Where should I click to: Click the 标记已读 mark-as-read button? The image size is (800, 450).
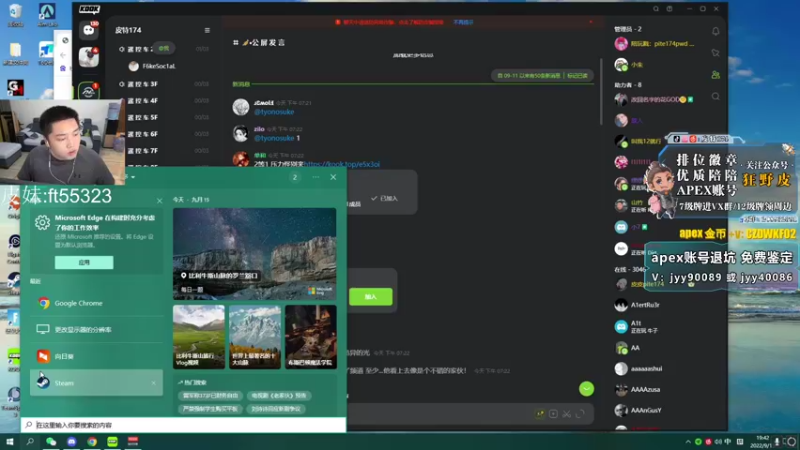click(577, 76)
